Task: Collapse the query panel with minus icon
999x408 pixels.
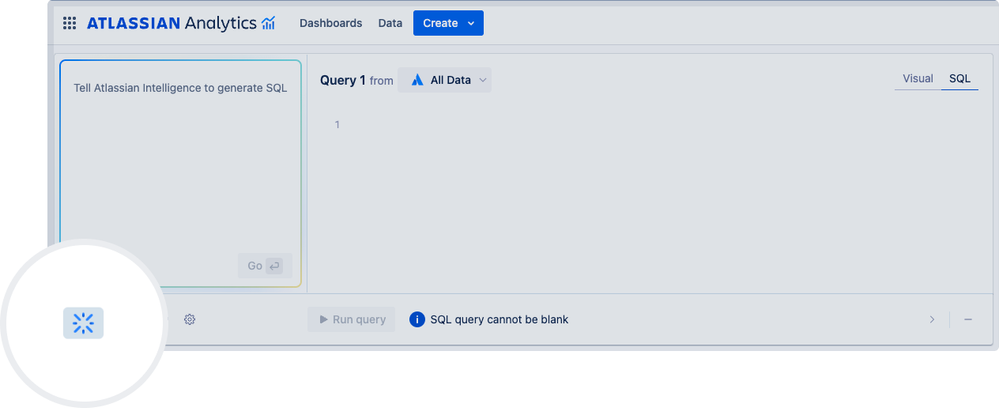Action: (968, 319)
